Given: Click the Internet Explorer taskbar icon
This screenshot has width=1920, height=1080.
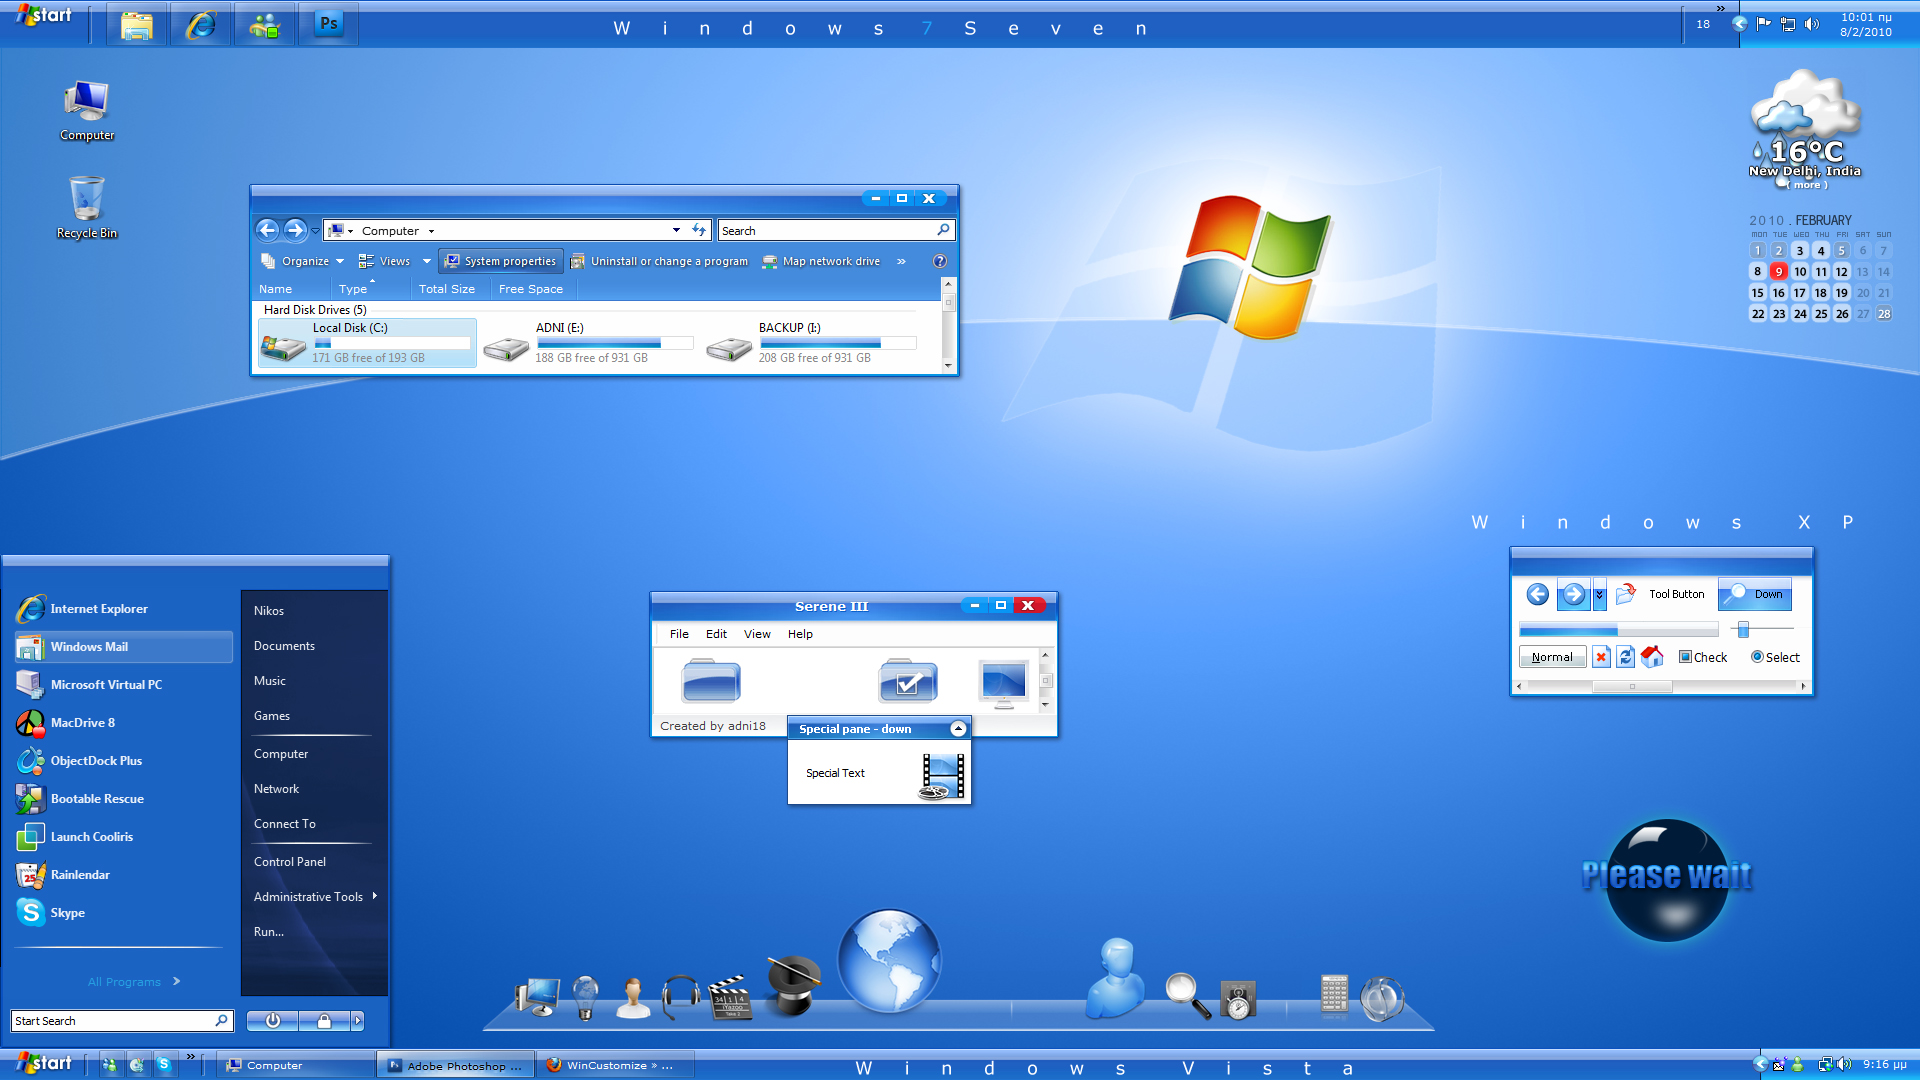Looking at the screenshot, I should pos(201,24).
